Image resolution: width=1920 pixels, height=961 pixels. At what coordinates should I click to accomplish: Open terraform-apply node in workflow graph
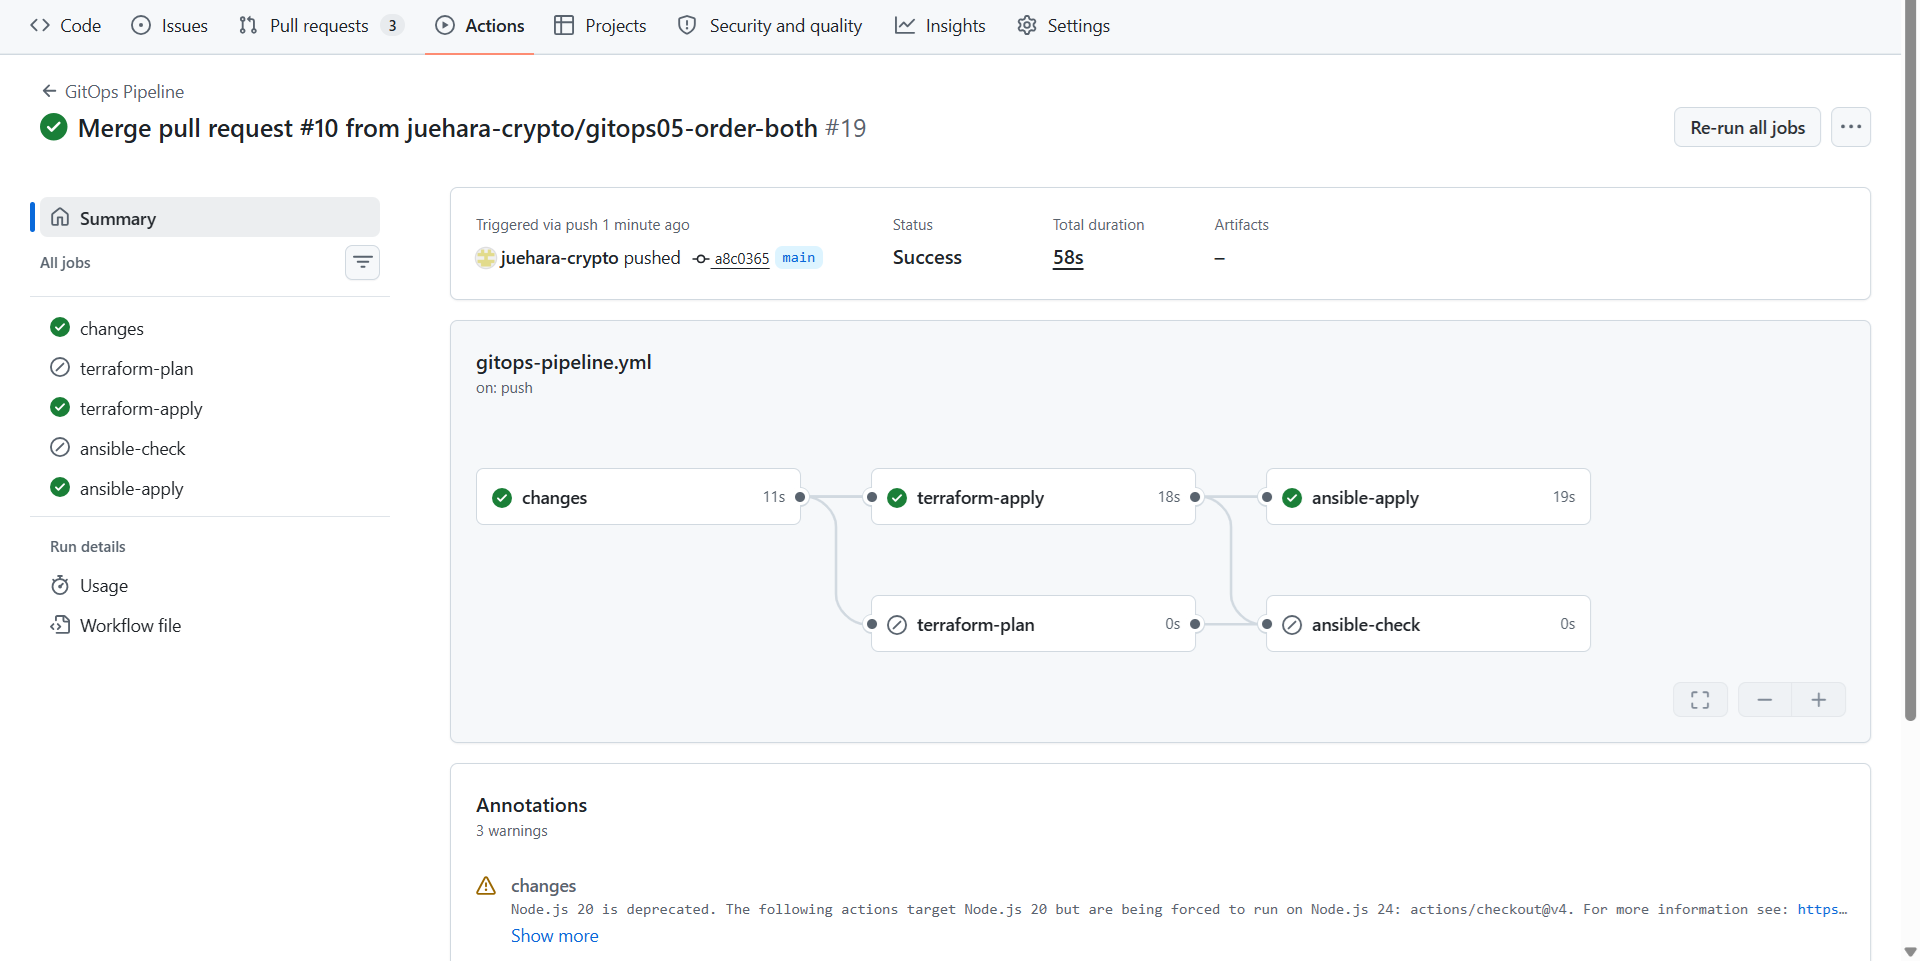(1033, 497)
